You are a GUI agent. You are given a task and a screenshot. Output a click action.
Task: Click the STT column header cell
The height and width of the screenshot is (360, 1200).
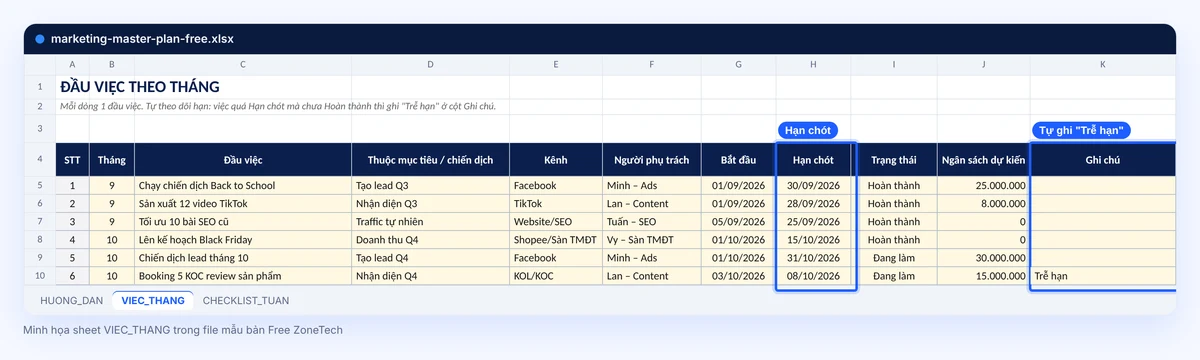click(72, 160)
